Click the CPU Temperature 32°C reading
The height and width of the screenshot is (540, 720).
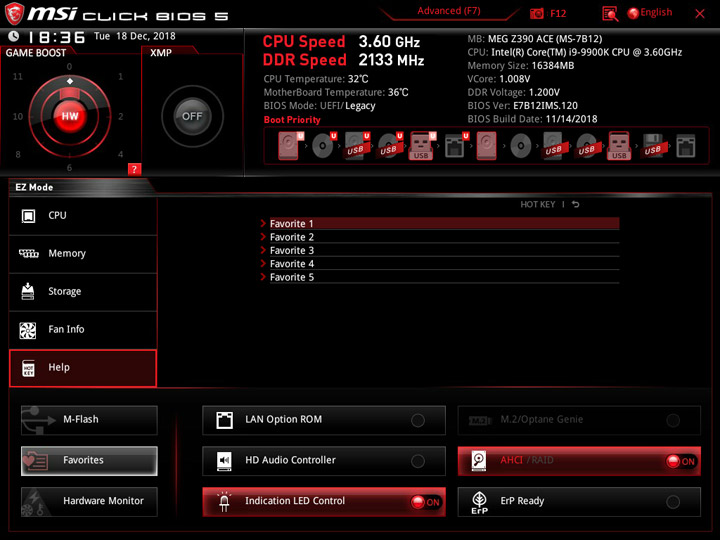(316, 79)
